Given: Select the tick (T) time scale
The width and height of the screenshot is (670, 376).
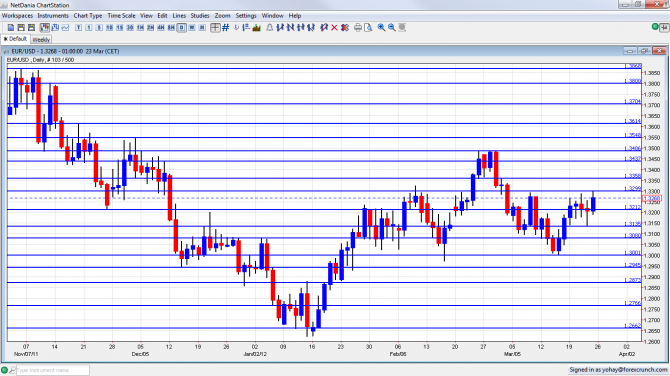Looking at the screenshot, I should coord(78,27).
